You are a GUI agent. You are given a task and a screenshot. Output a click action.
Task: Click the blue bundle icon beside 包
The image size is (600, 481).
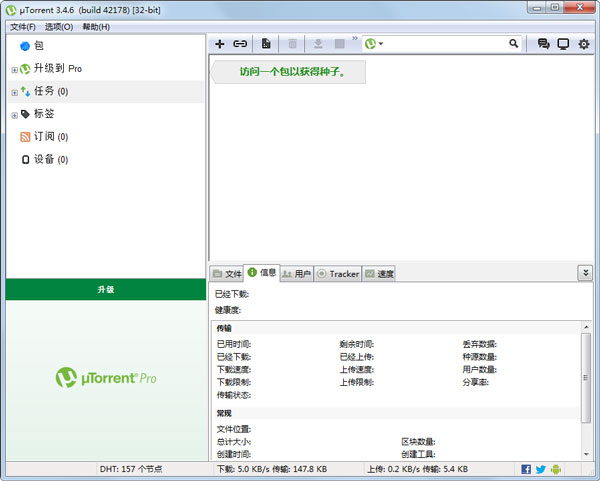pos(25,46)
